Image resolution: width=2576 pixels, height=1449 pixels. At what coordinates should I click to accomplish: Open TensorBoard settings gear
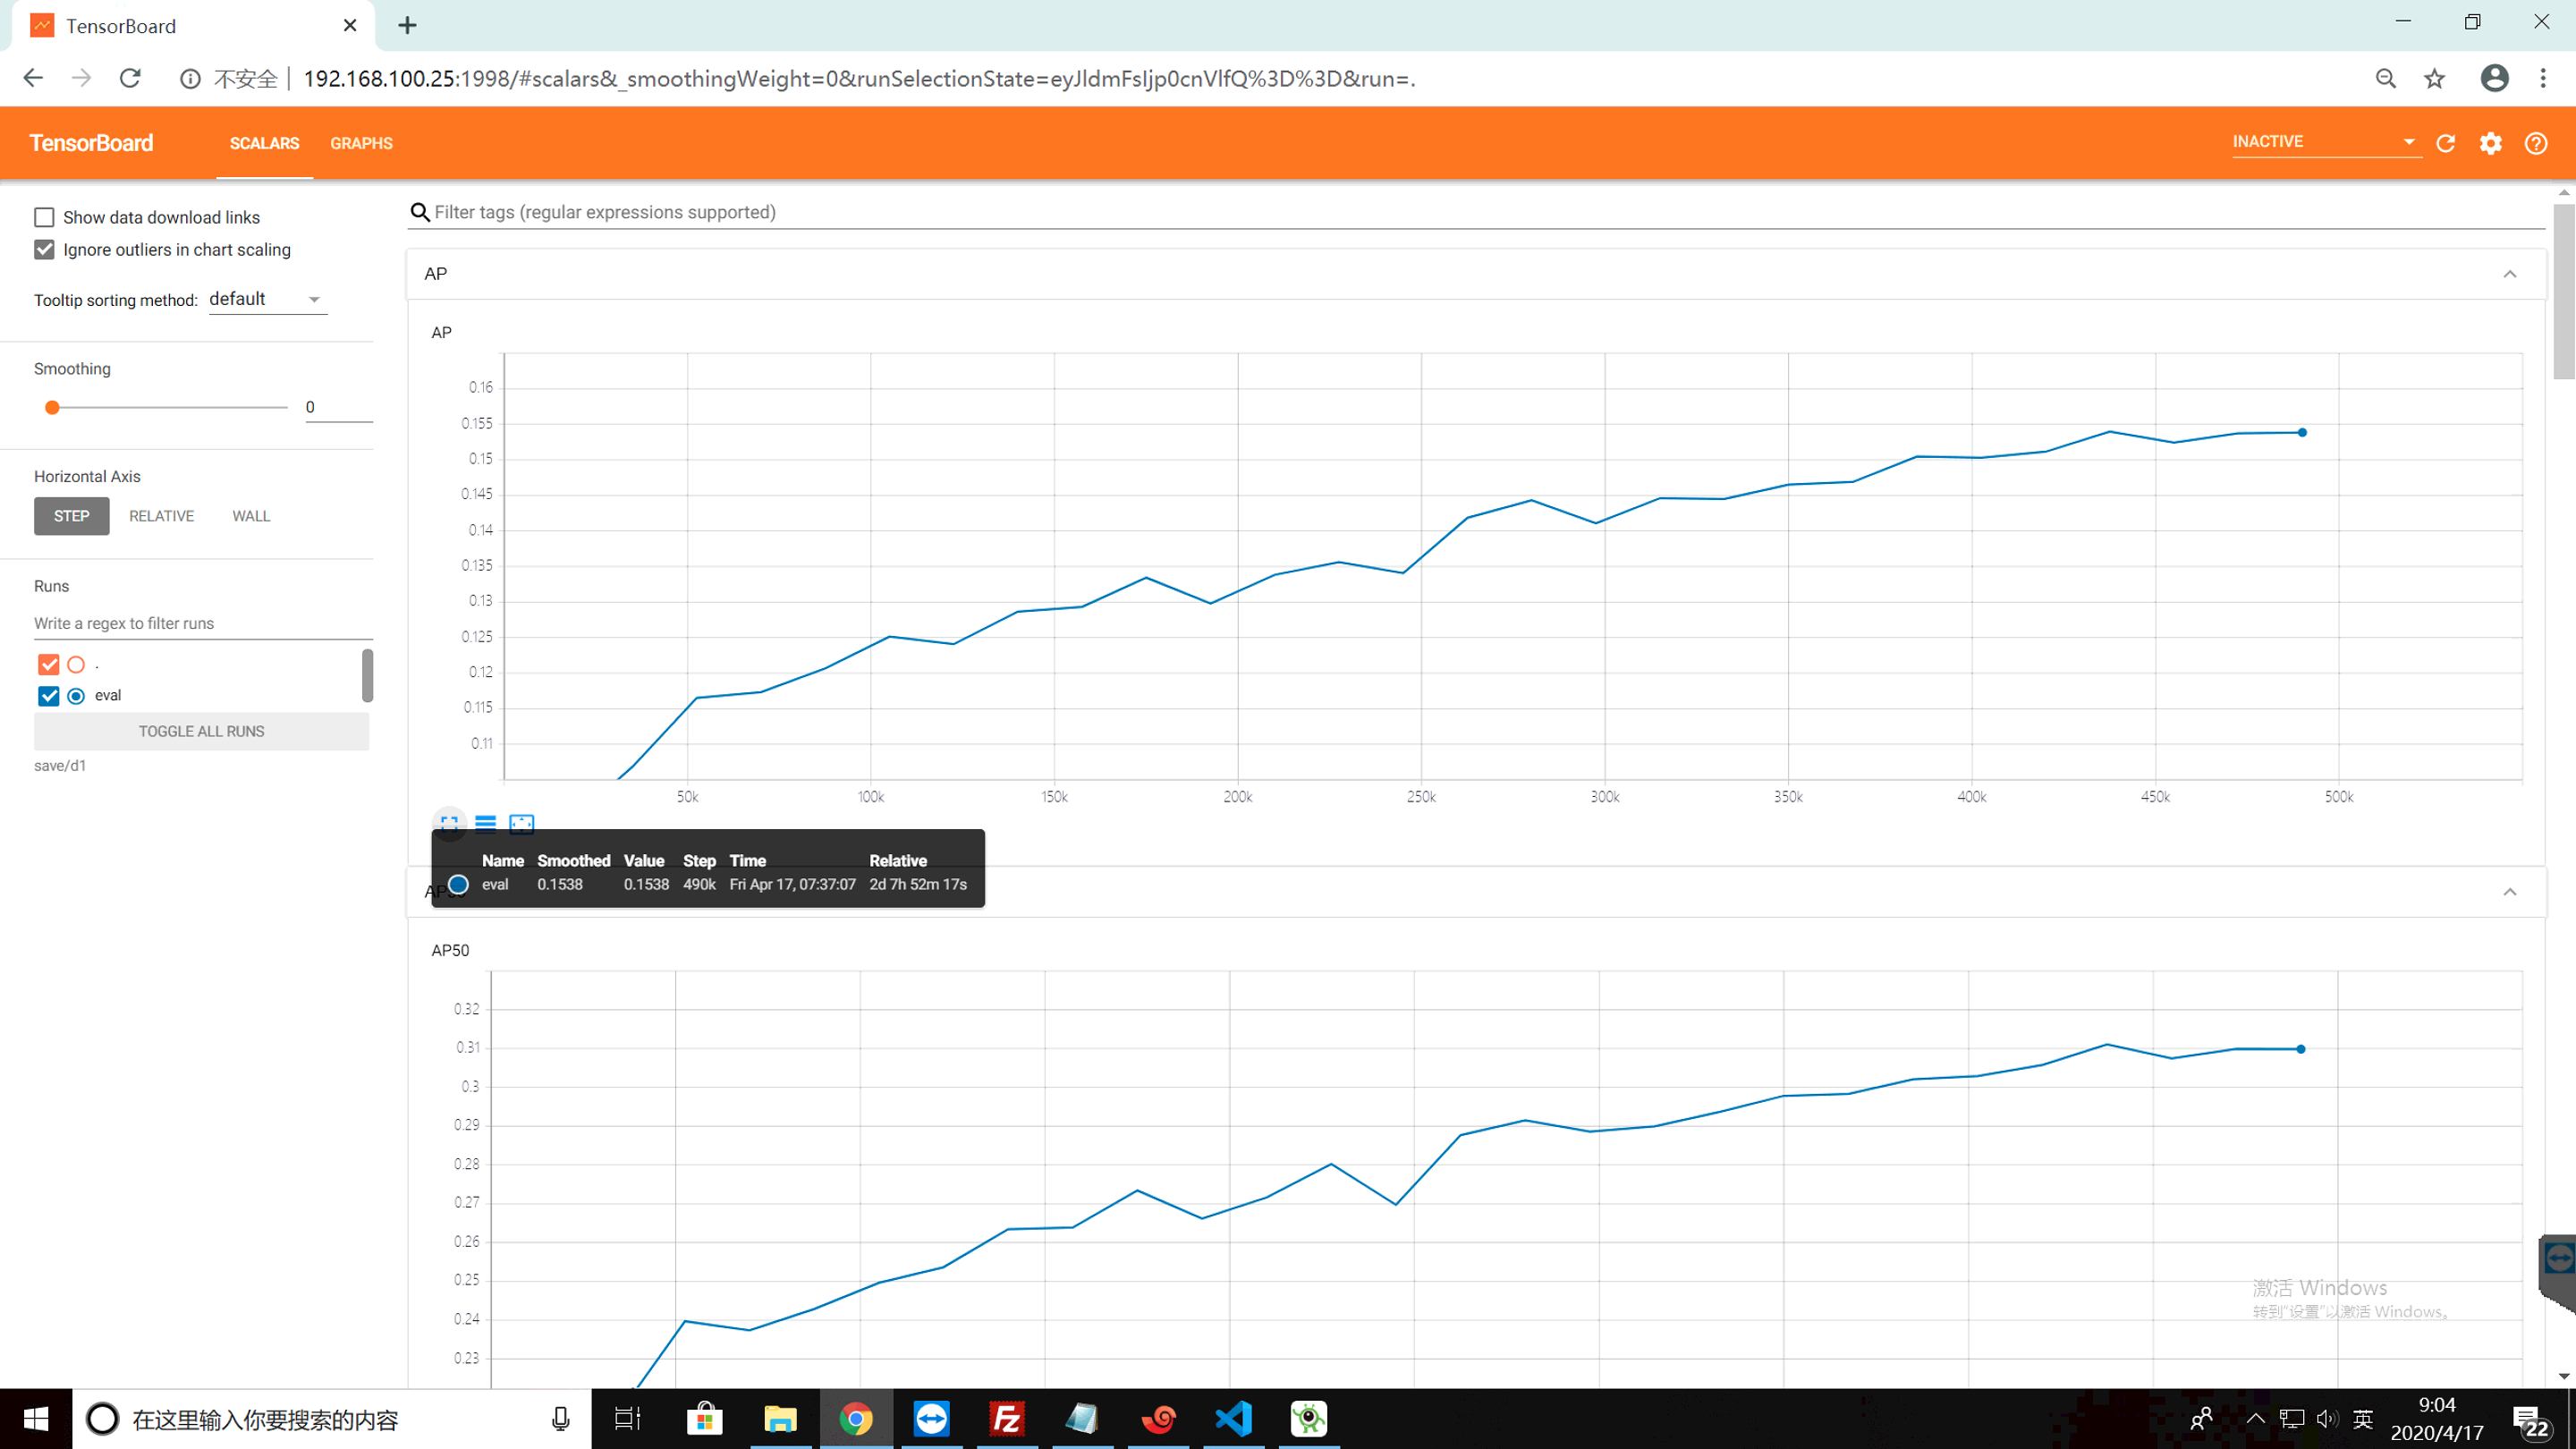tap(2491, 143)
